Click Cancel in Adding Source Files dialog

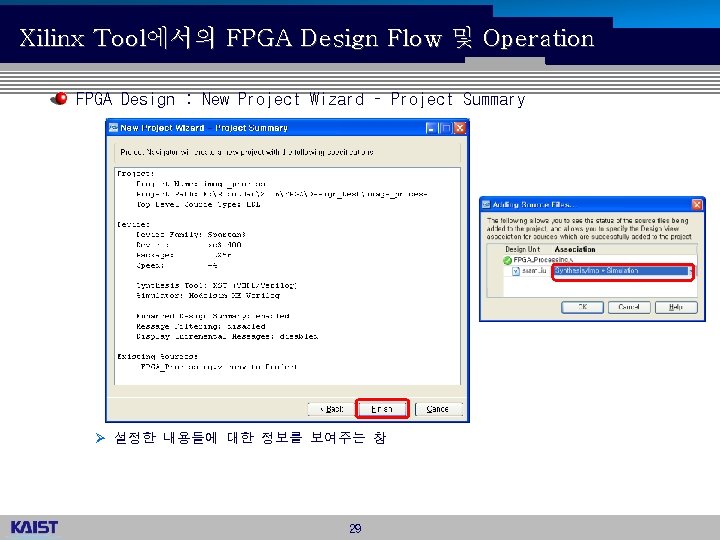[x=629, y=307]
